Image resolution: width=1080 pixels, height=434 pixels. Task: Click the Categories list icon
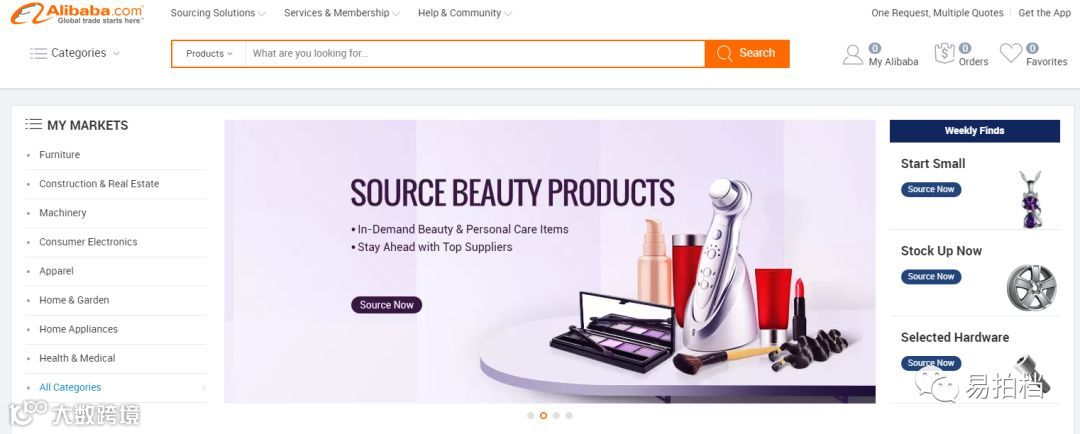(x=39, y=53)
